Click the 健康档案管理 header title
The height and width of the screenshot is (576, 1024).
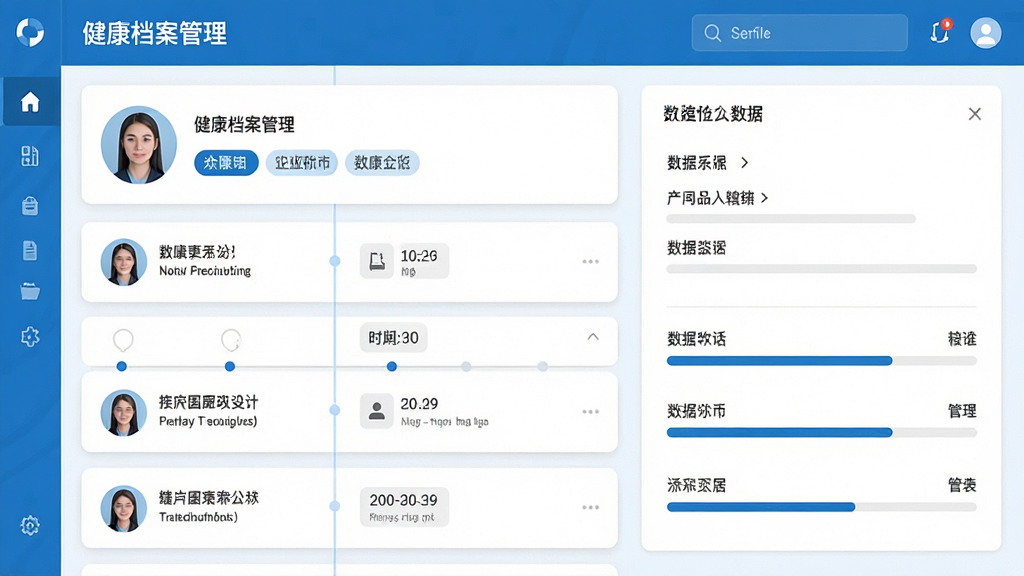[x=155, y=33]
